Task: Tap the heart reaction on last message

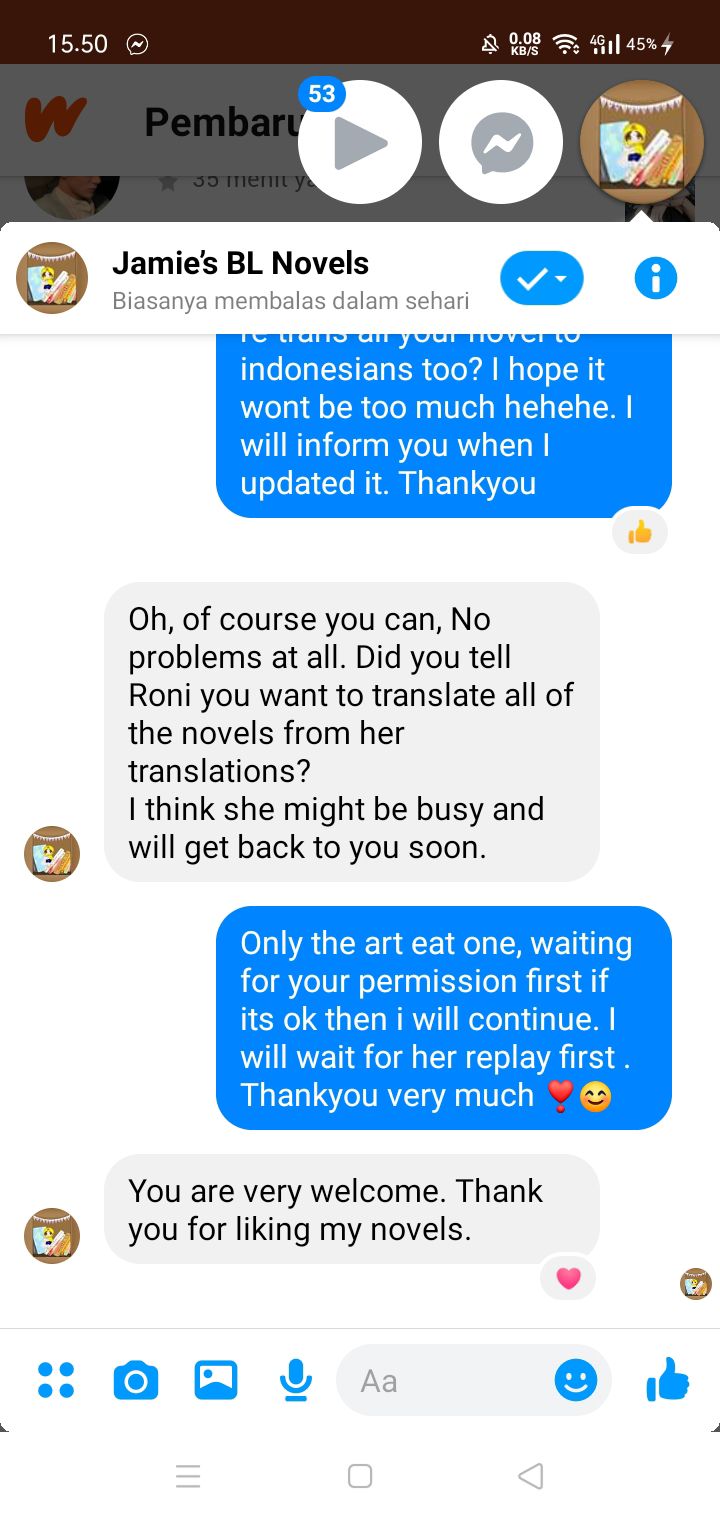Action: pos(568,1278)
